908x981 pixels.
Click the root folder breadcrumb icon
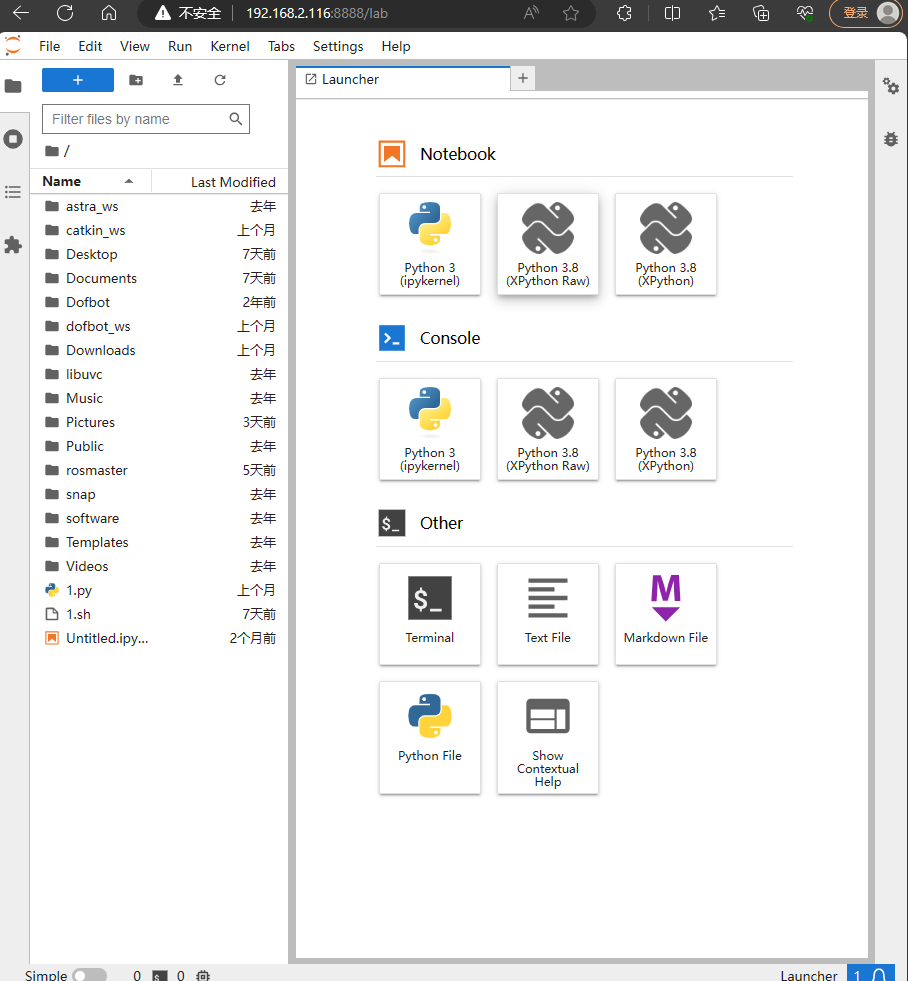coord(52,151)
